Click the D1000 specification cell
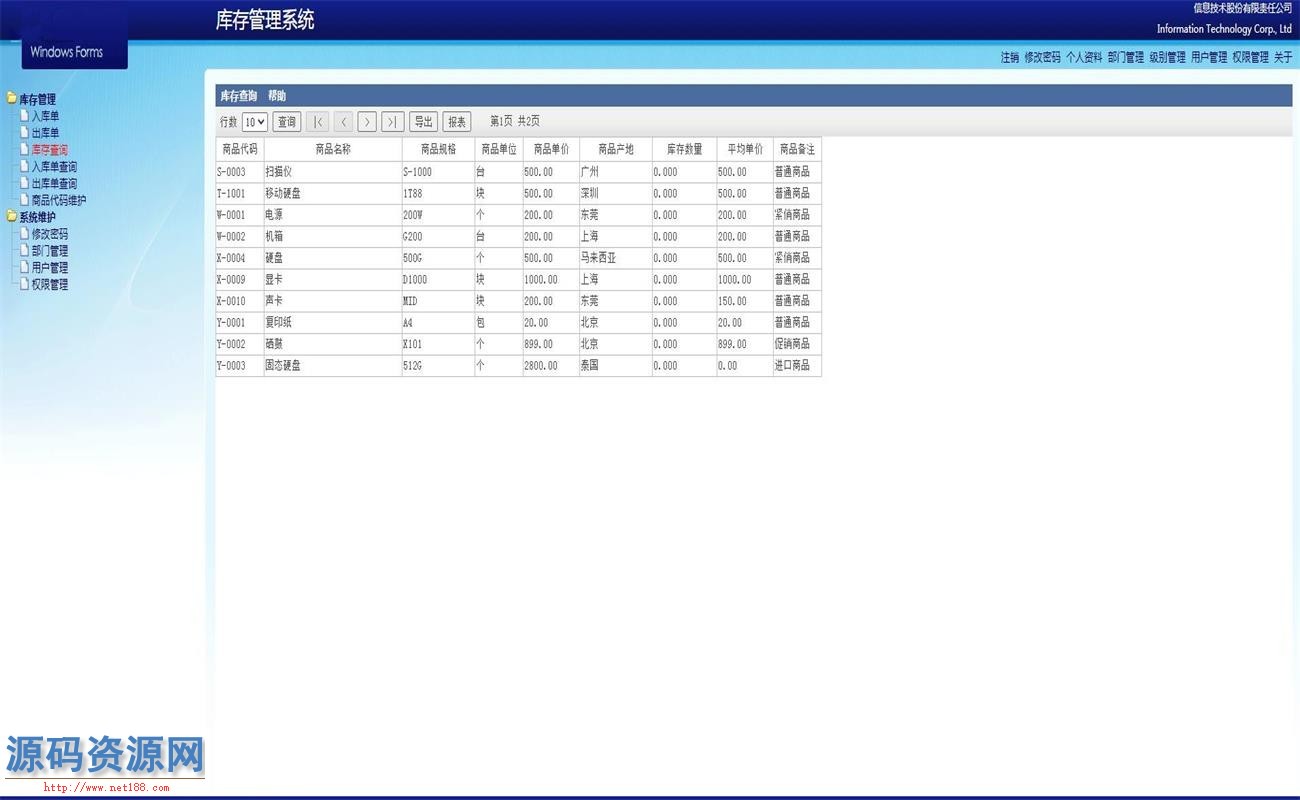 438,280
